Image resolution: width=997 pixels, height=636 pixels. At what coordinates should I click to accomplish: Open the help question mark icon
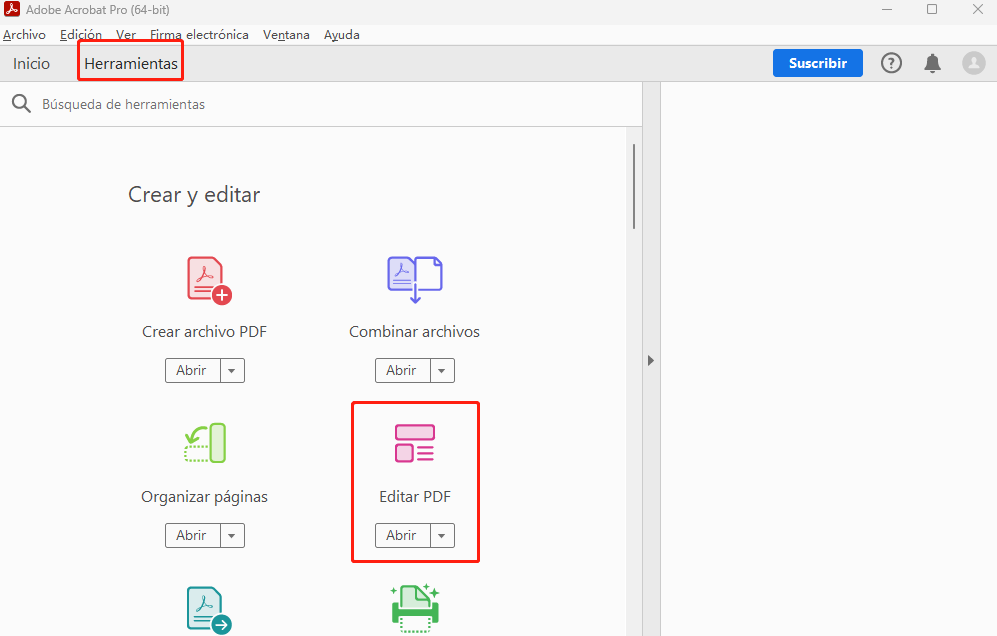click(890, 63)
